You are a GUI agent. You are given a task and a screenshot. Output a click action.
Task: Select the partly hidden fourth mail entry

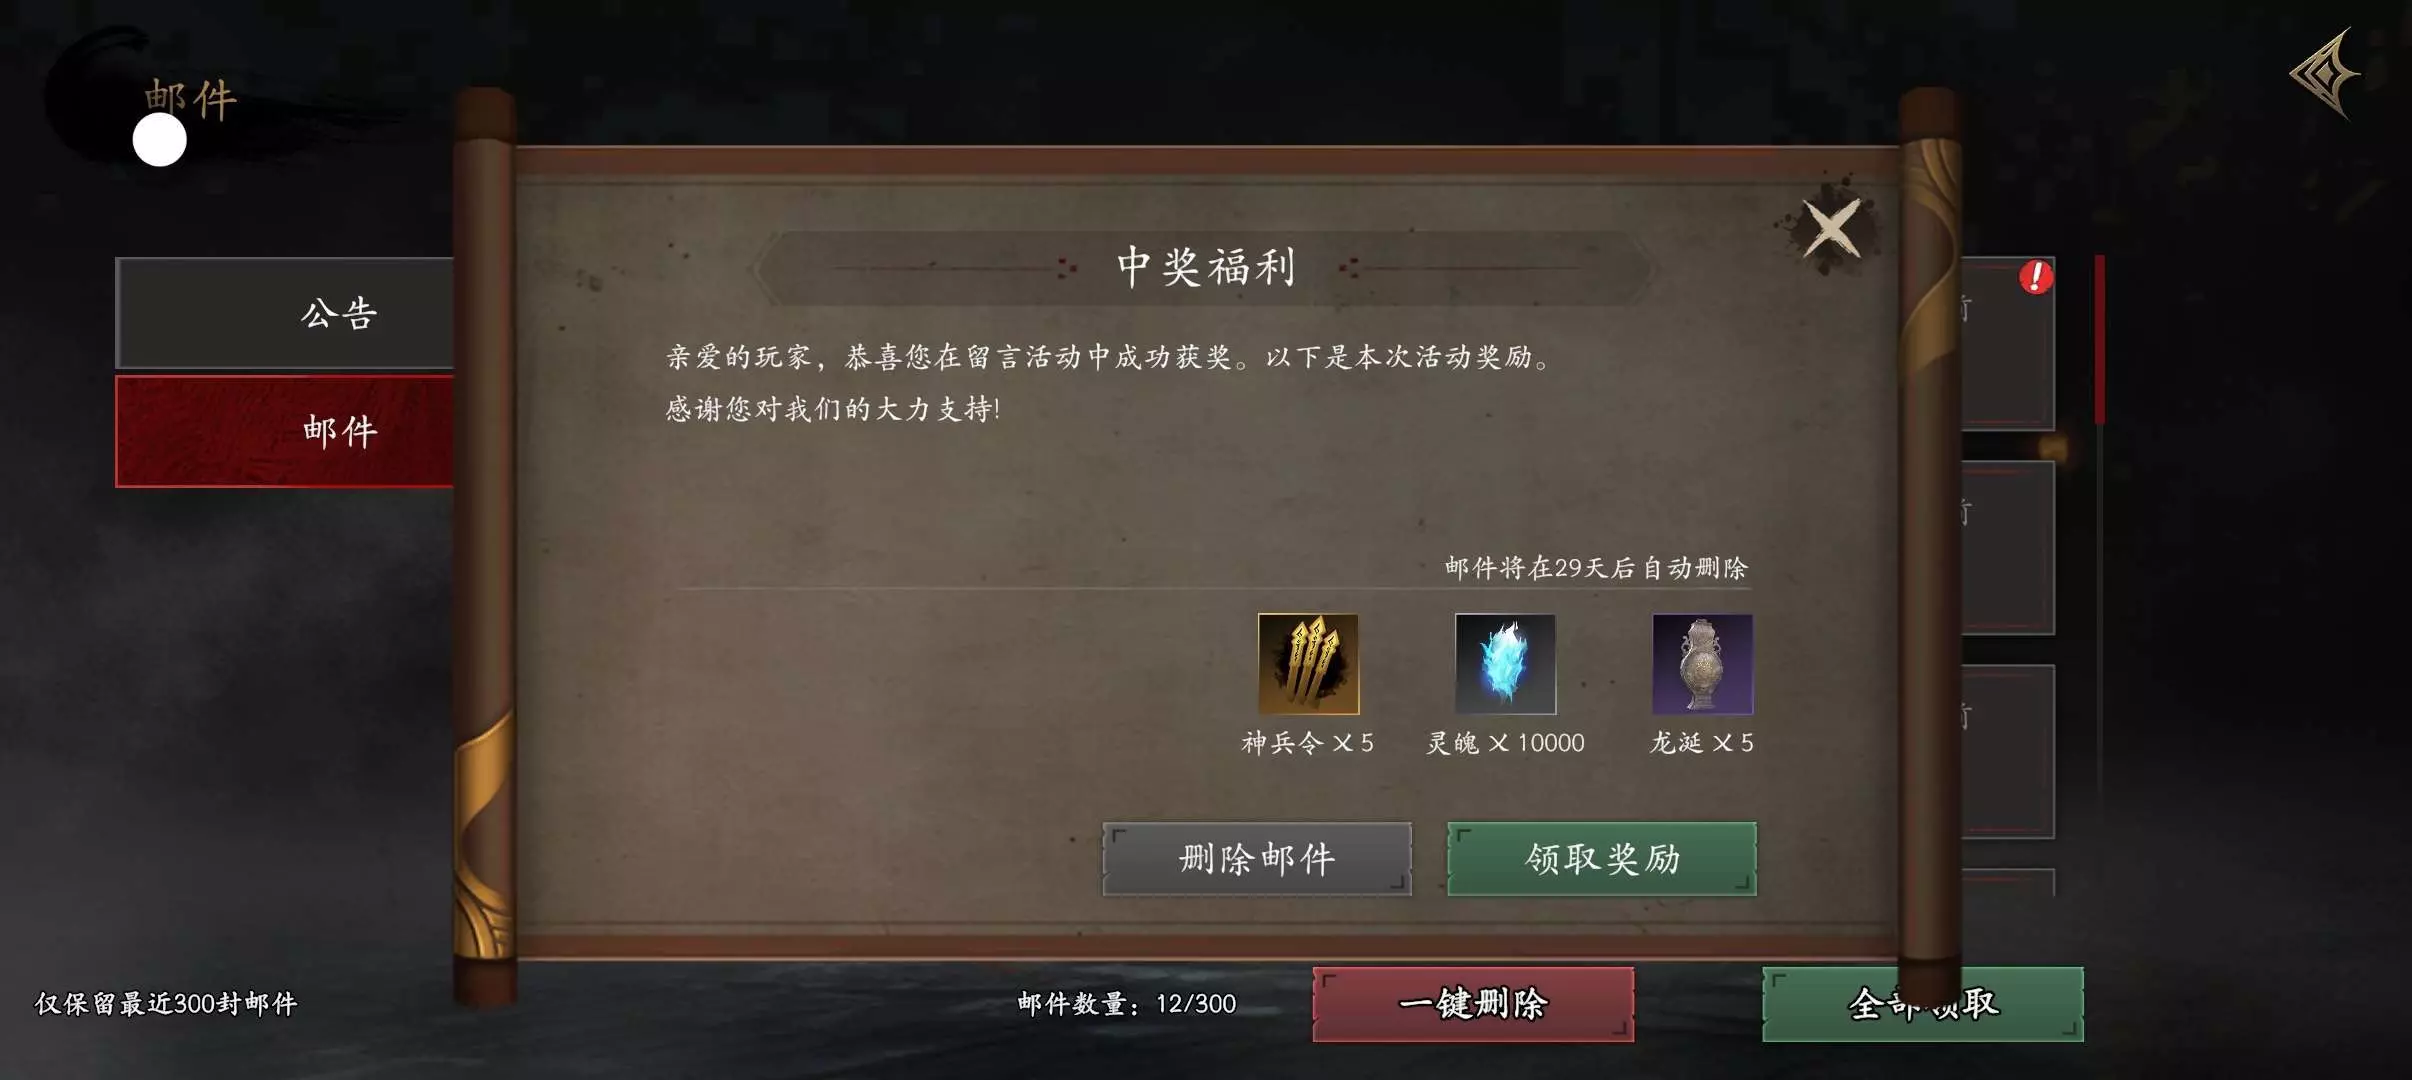(2008, 883)
